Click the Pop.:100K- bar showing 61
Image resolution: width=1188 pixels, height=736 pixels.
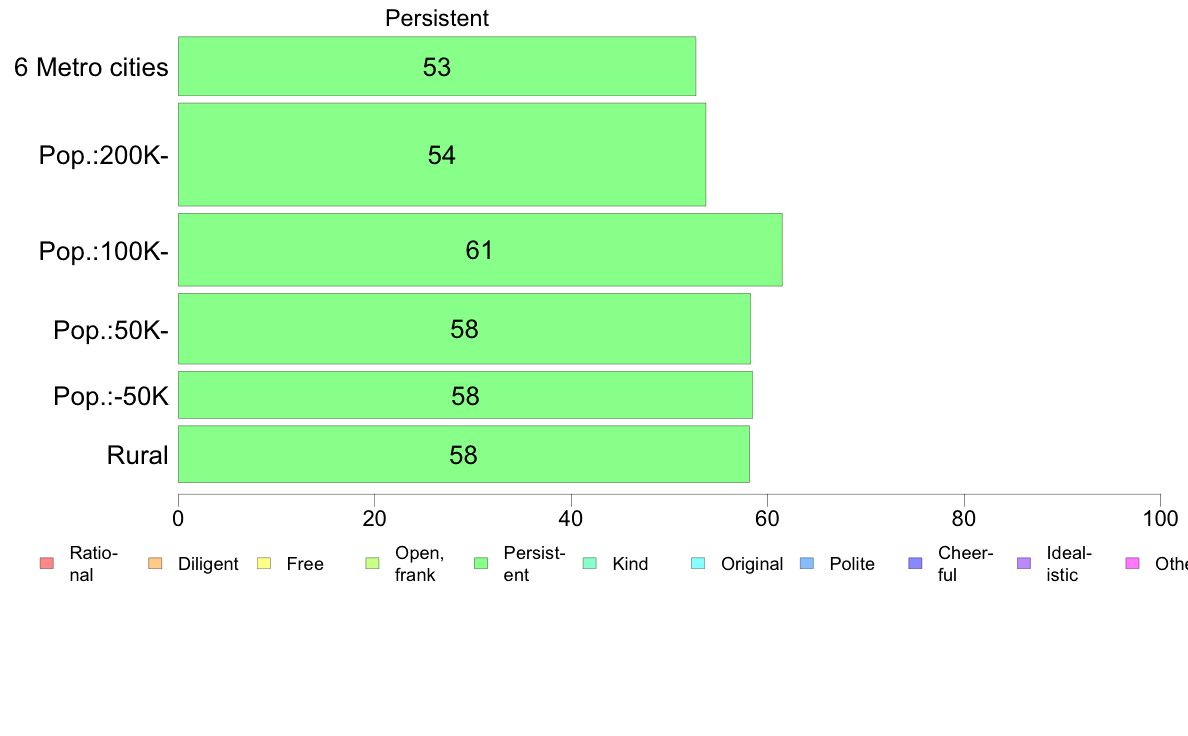click(480, 249)
